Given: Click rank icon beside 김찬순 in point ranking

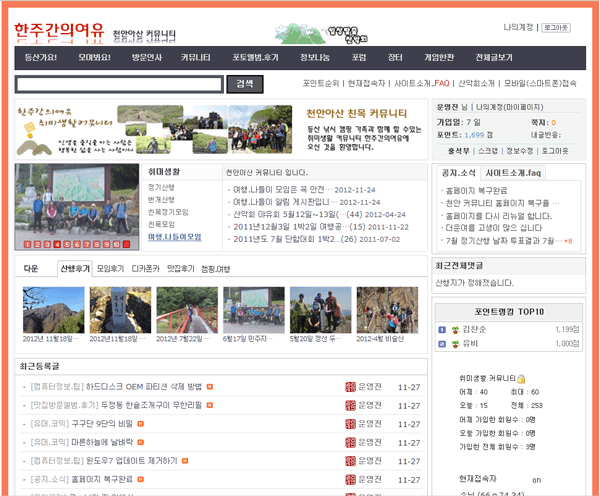Looking at the screenshot, I should pos(442,328).
